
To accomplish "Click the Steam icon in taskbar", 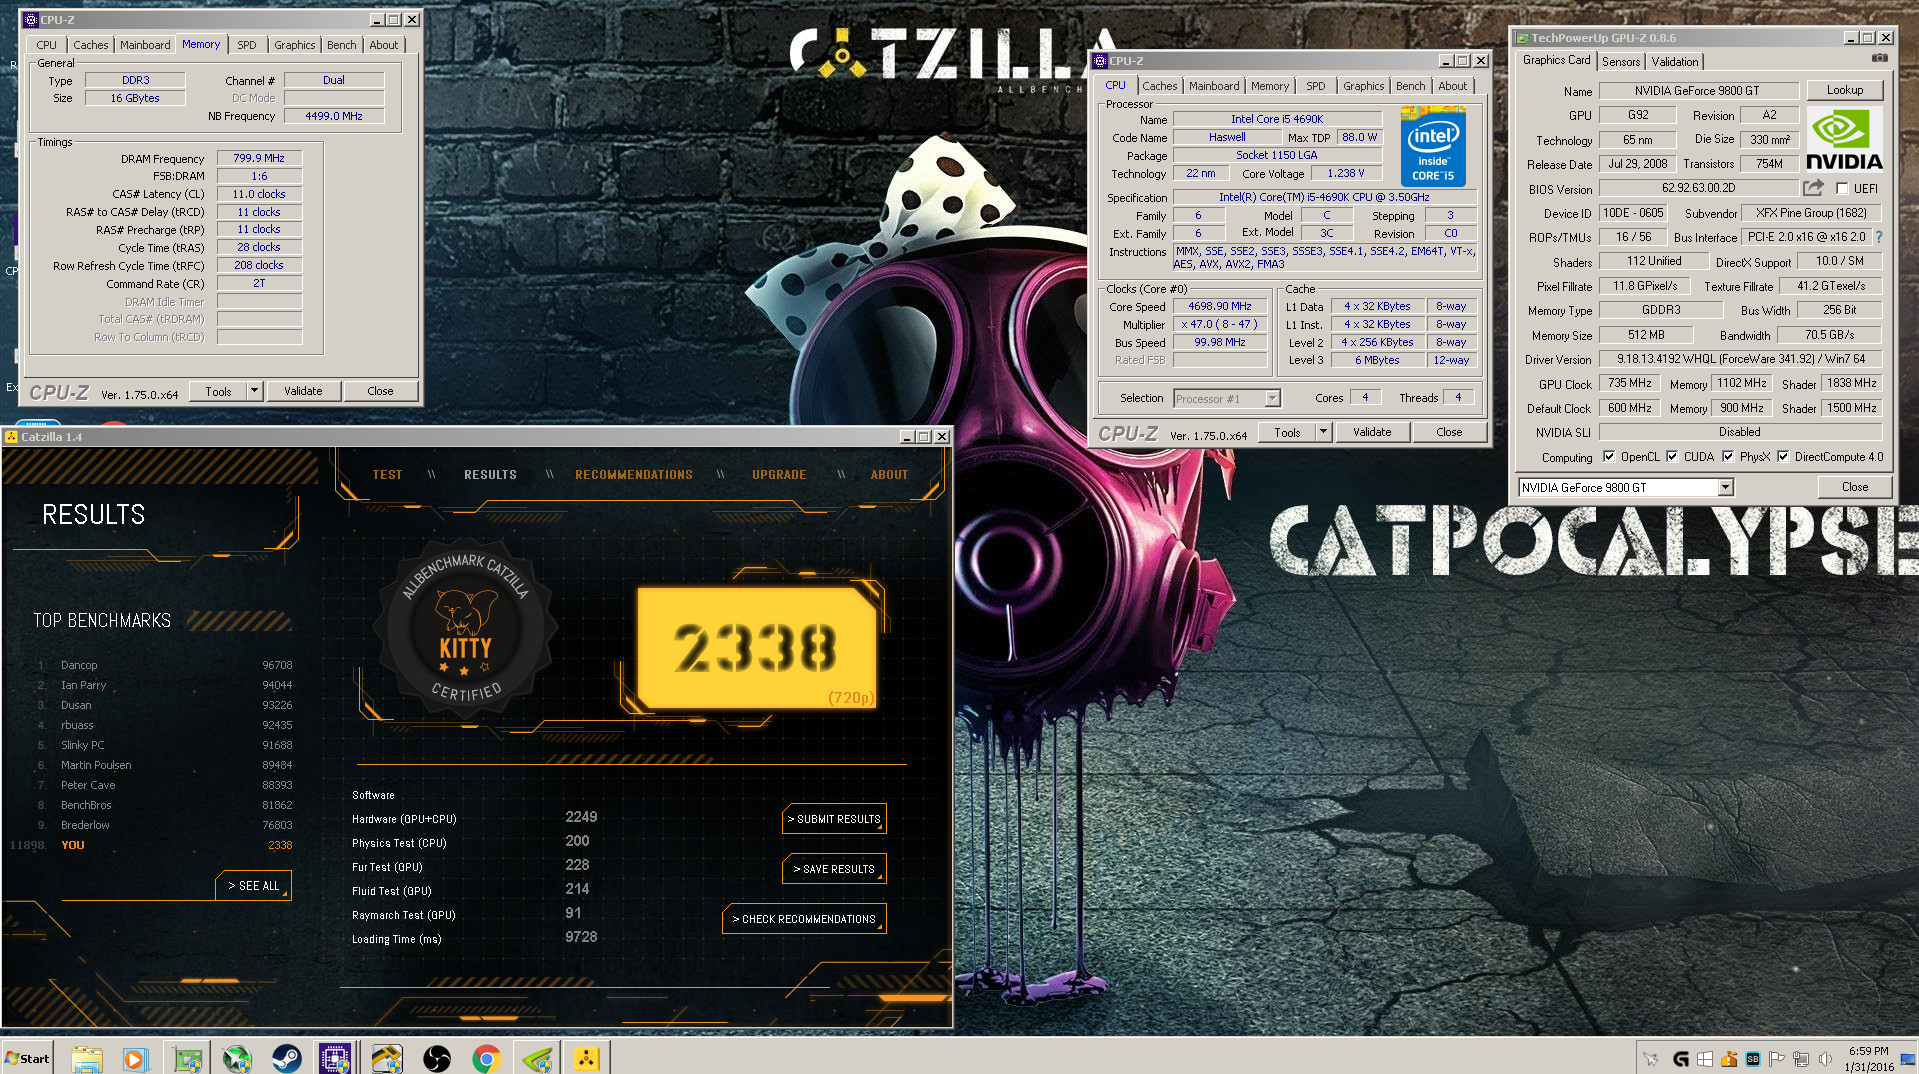I will pyautogui.click(x=286, y=1058).
